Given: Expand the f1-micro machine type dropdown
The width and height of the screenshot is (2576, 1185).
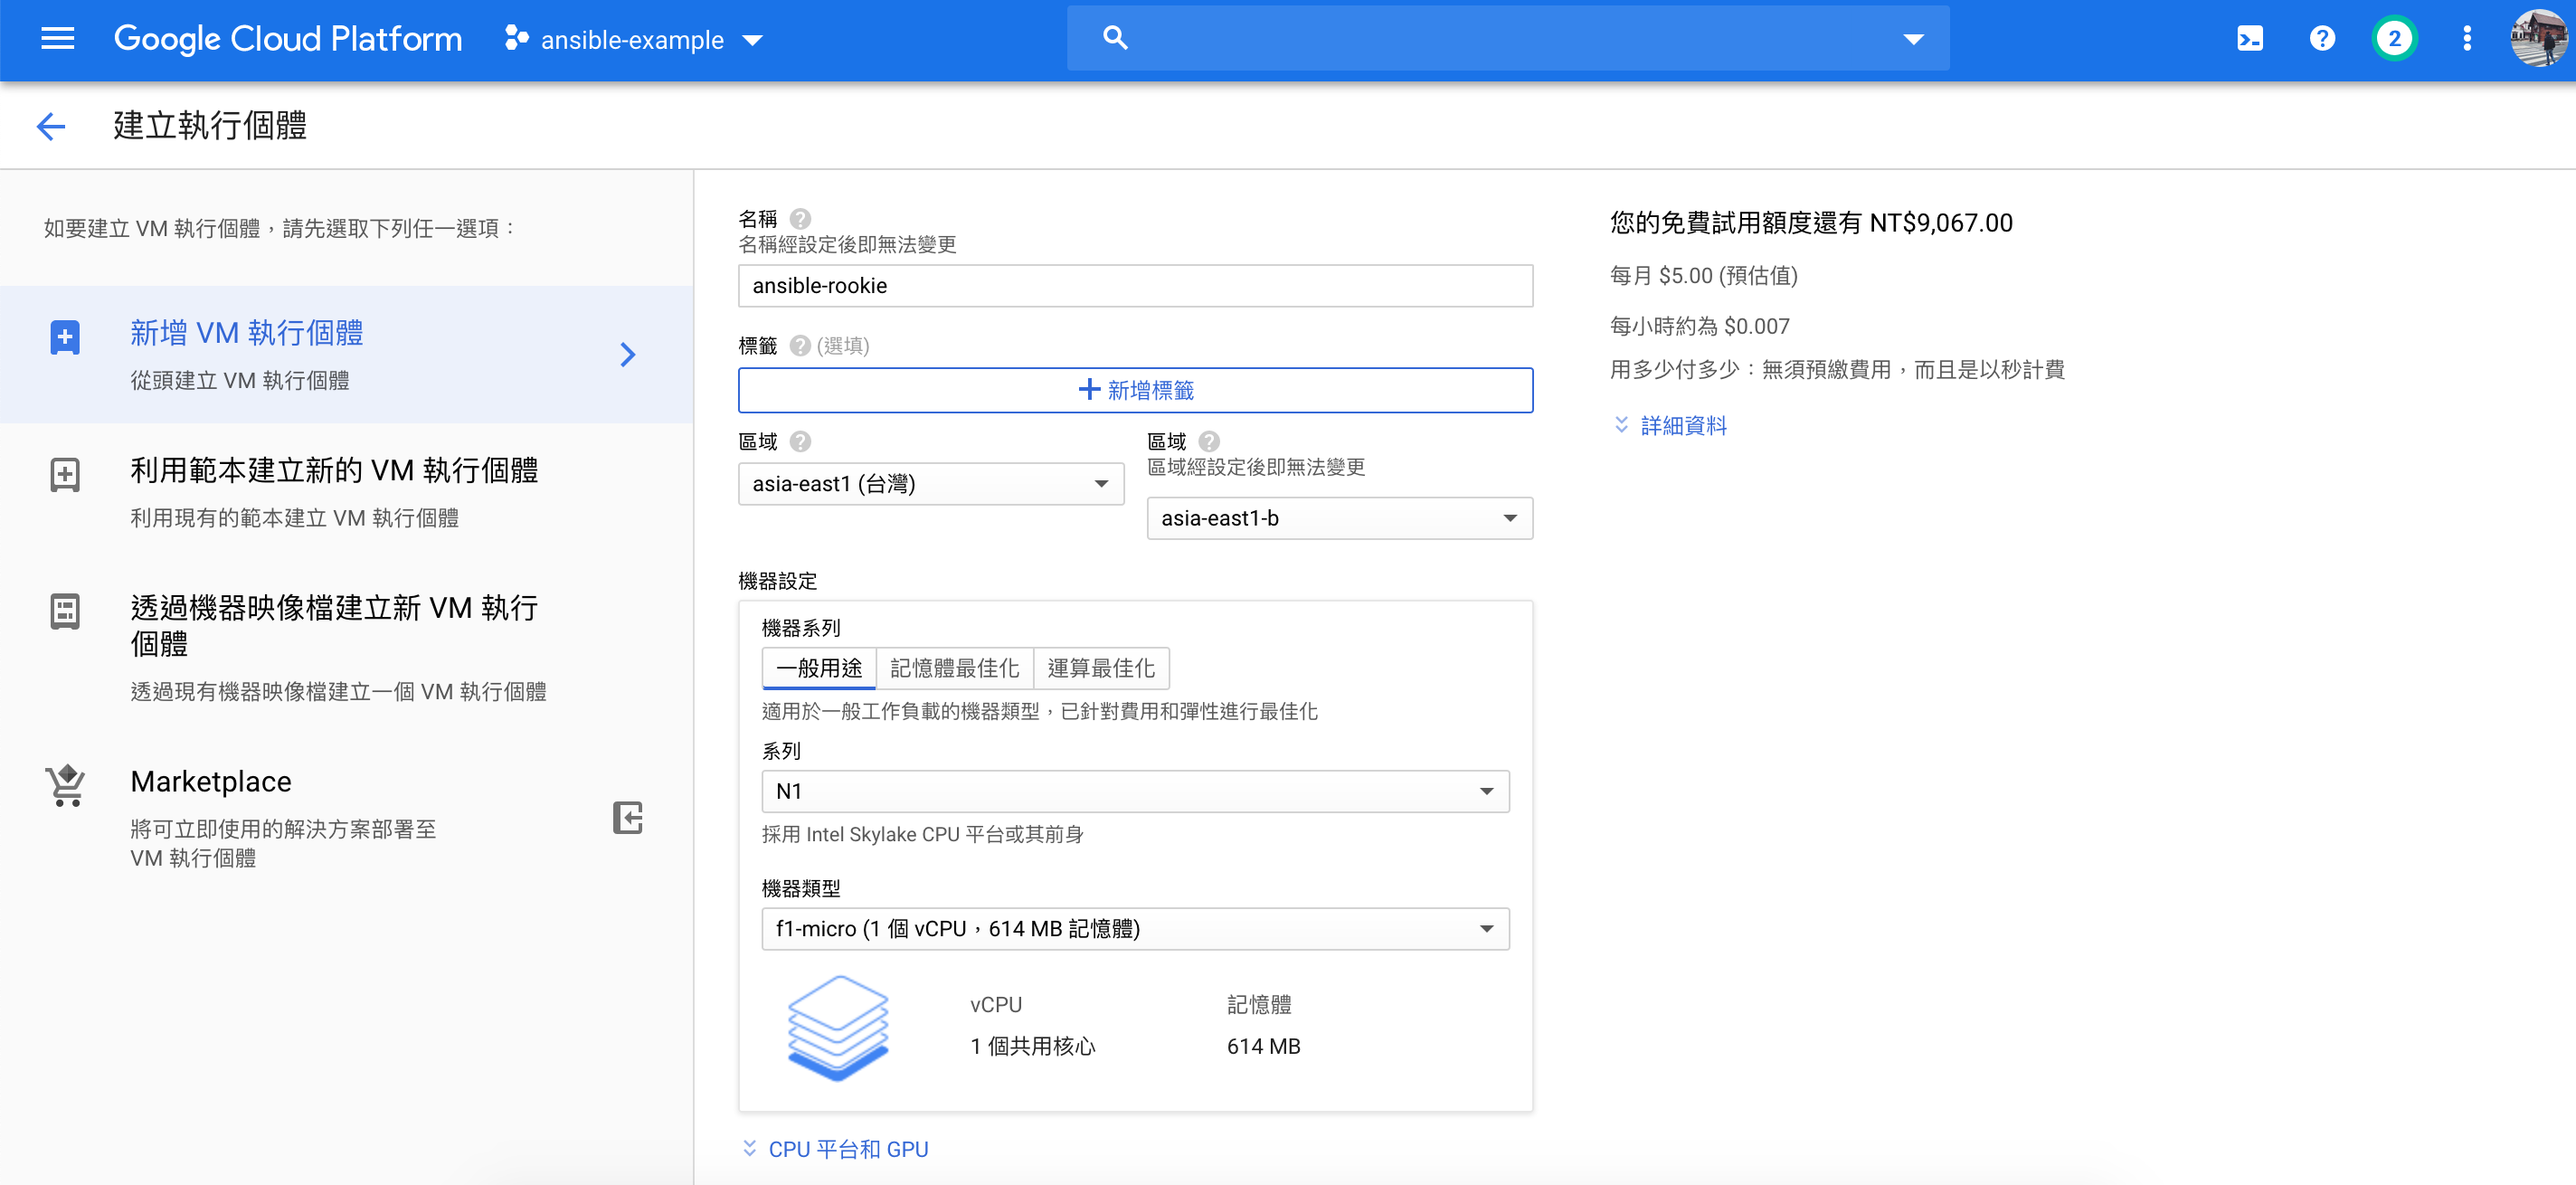Looking at the screenshot, I should (x=1135, y=929).
